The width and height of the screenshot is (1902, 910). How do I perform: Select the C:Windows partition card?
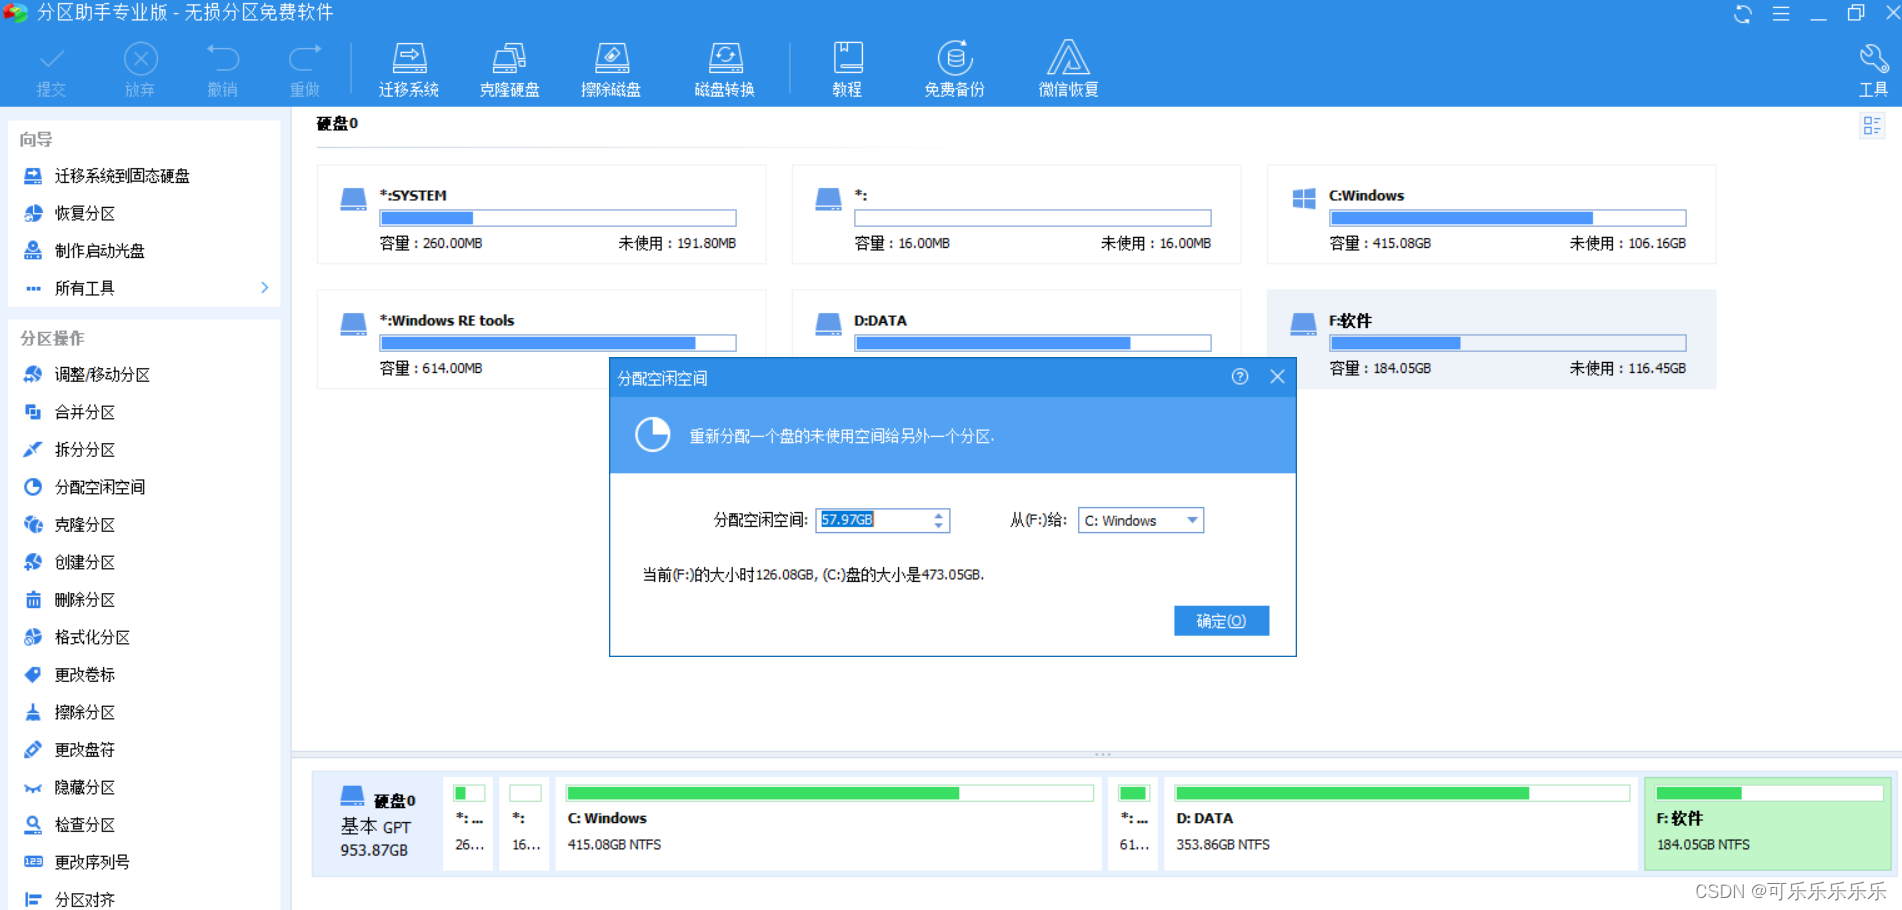pyautogui.click(x=1491, y=214)
